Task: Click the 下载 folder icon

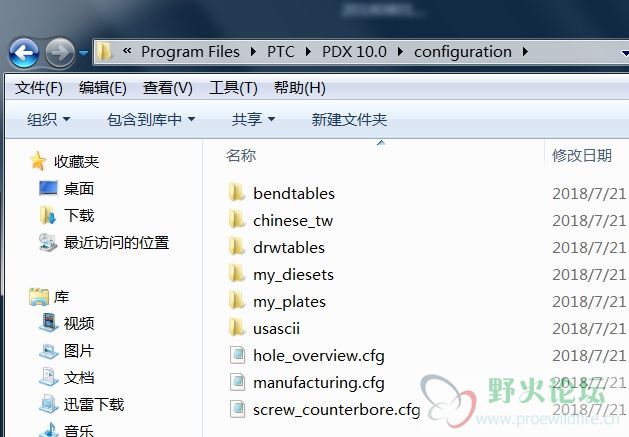Action: coord(48,215)
